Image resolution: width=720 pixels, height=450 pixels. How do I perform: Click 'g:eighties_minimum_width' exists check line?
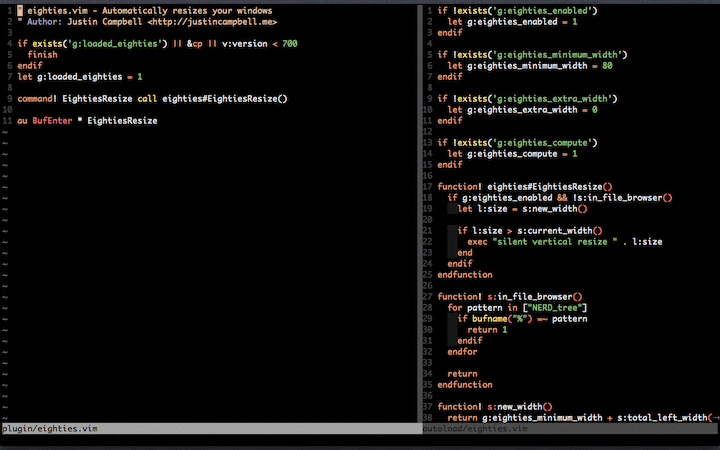532,55
